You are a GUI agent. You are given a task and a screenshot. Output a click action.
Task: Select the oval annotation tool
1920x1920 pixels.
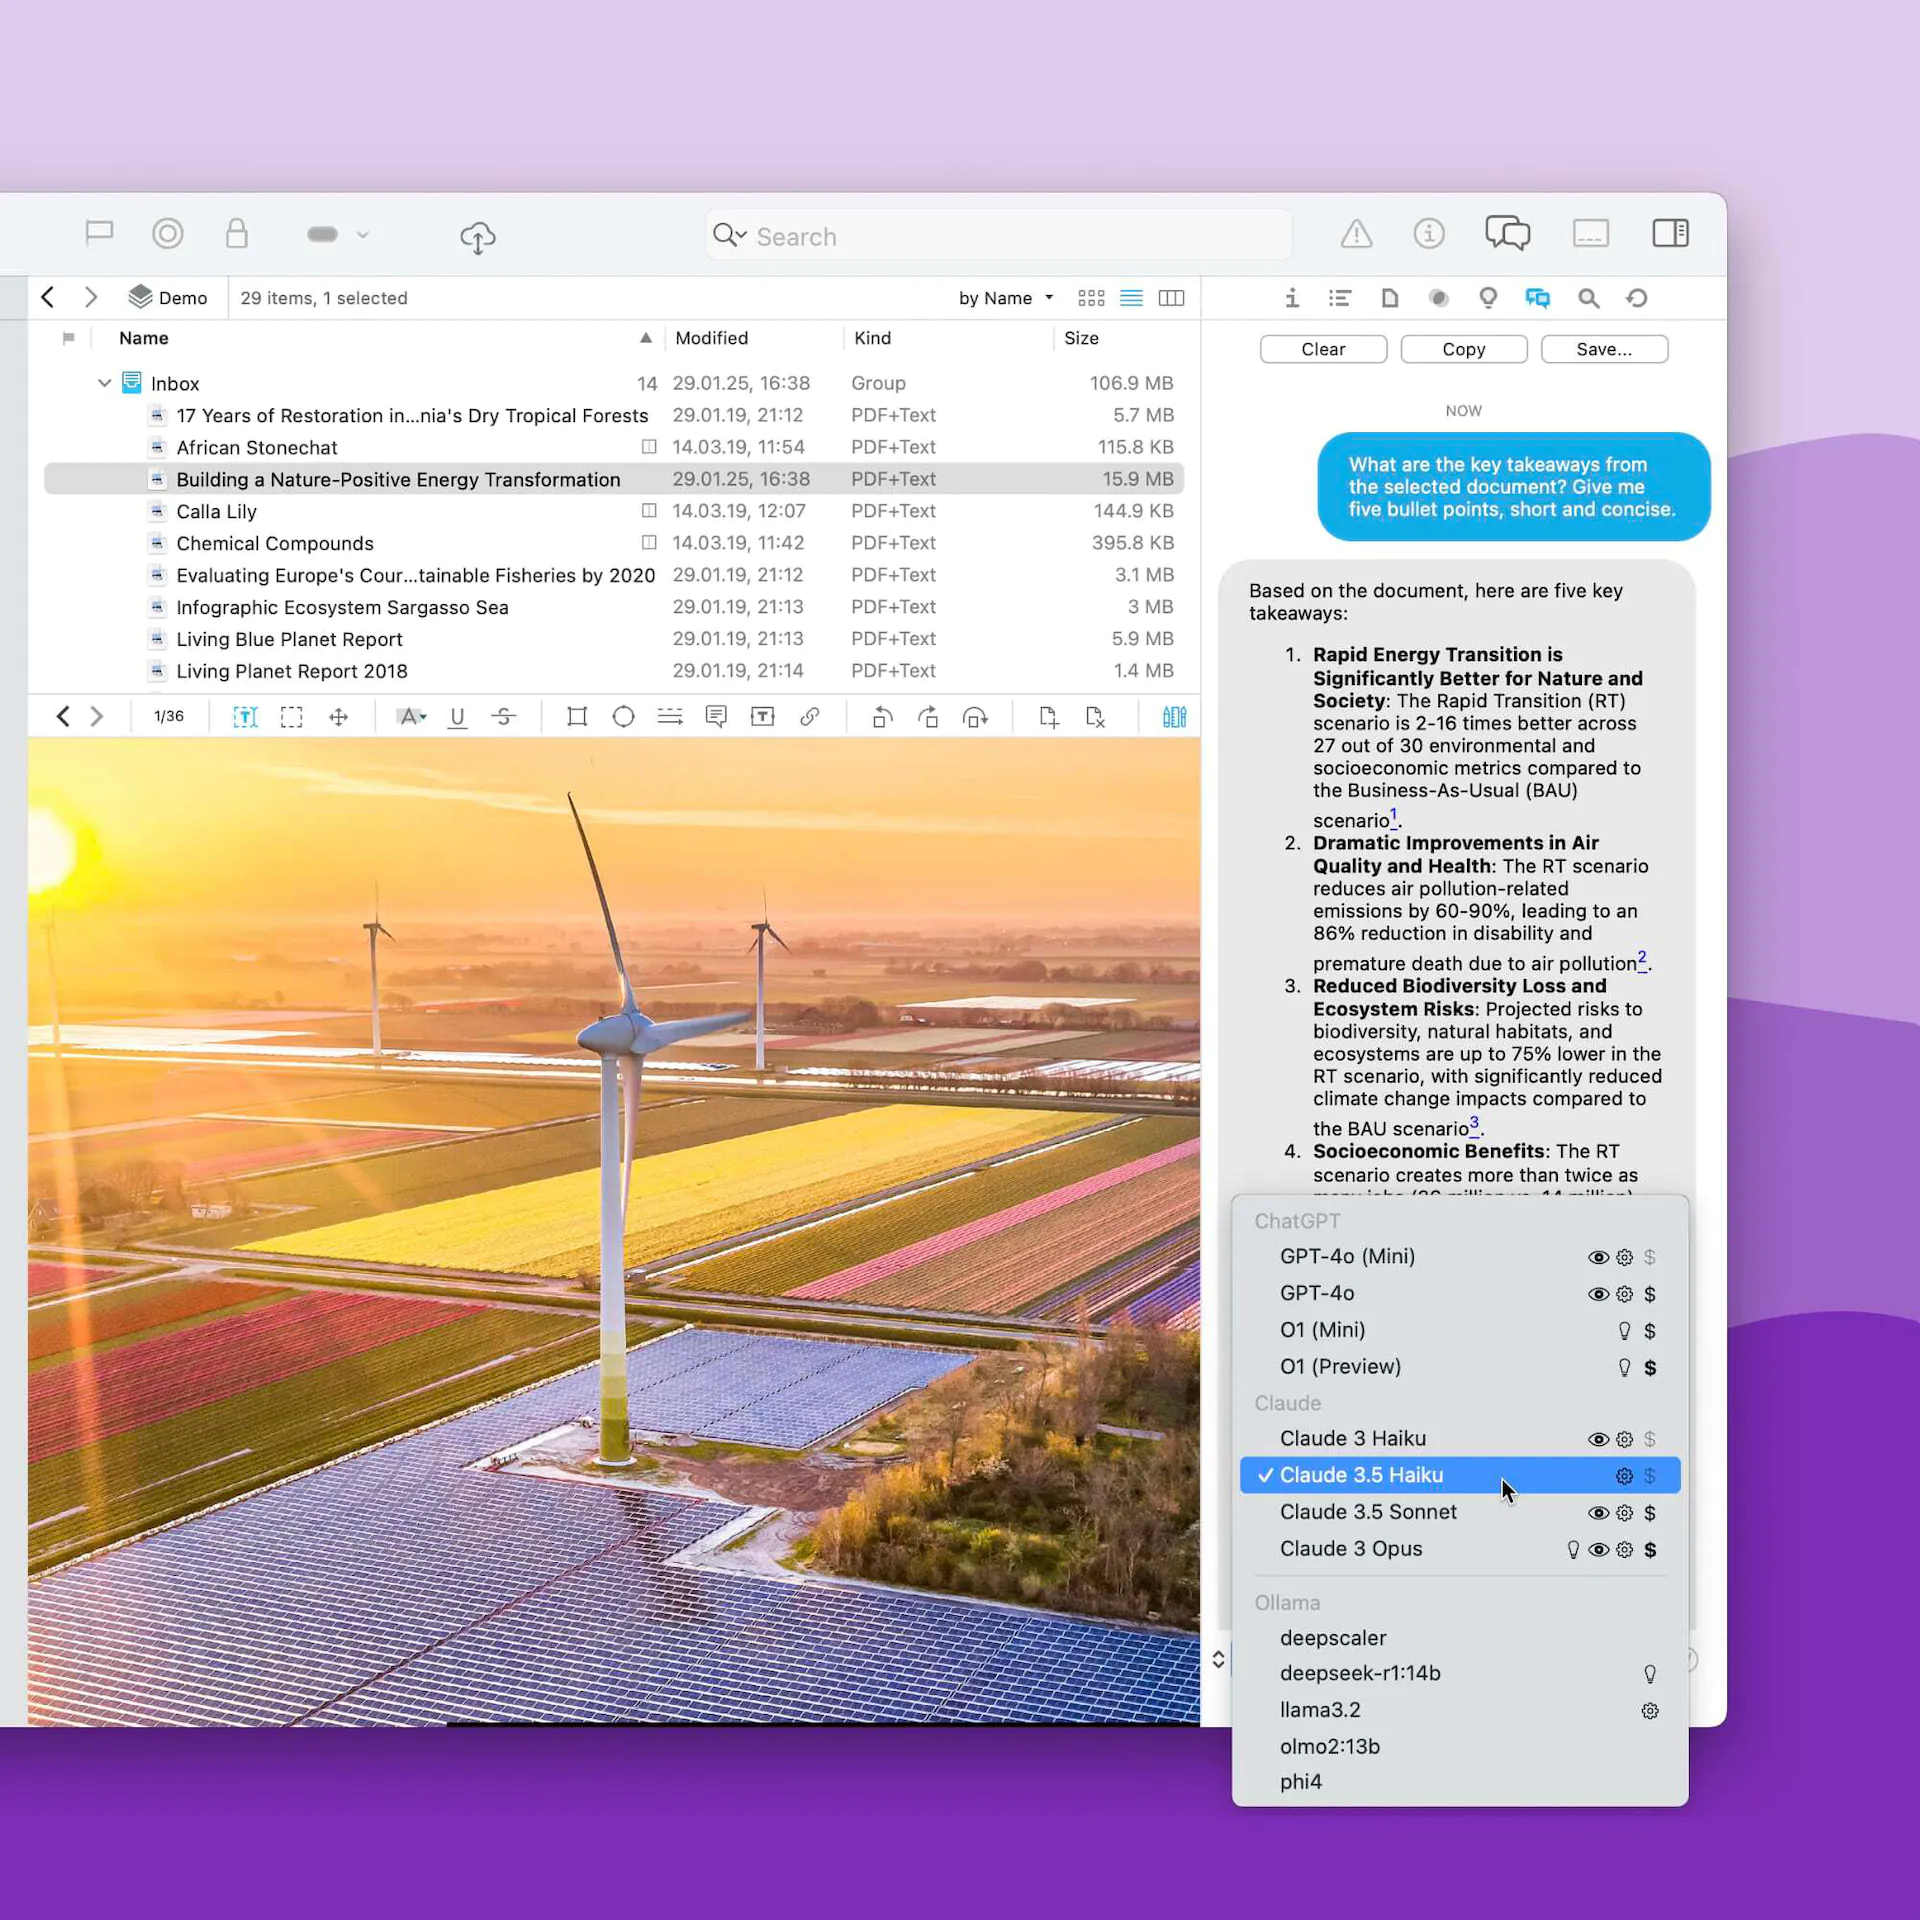[x=623, y=717]
